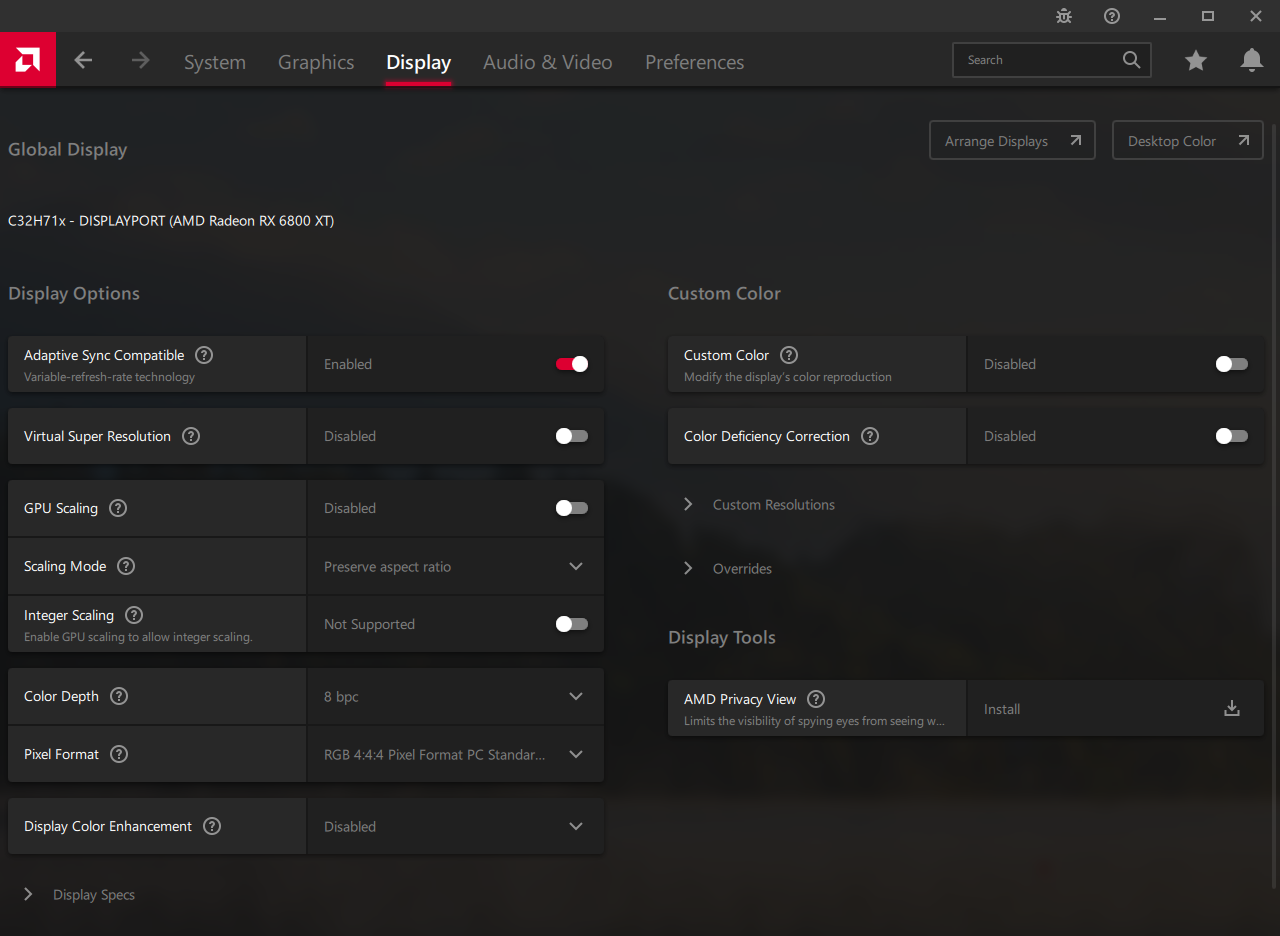
Task: Open the bug report icon
Action: click(x=1064, y=16)
